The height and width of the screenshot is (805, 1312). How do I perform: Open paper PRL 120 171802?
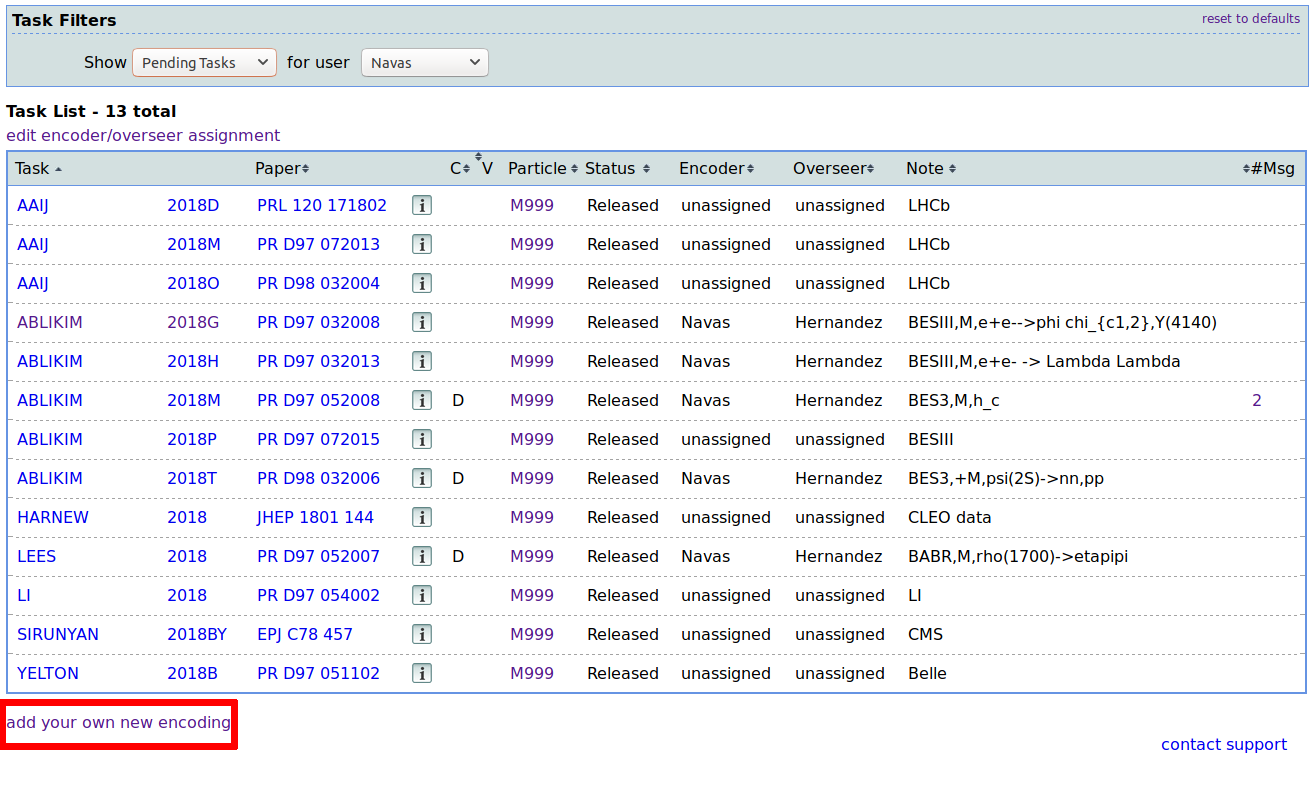click(x=322, y=205)
